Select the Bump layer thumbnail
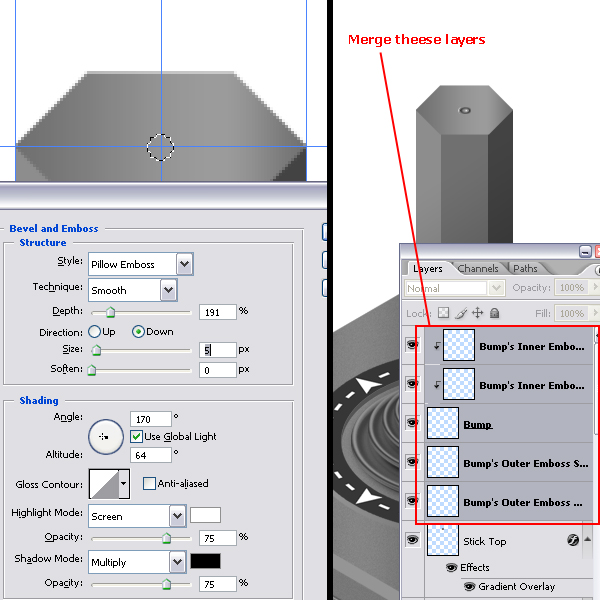Screen dimensions: 600x600 [x=443, y=423]
